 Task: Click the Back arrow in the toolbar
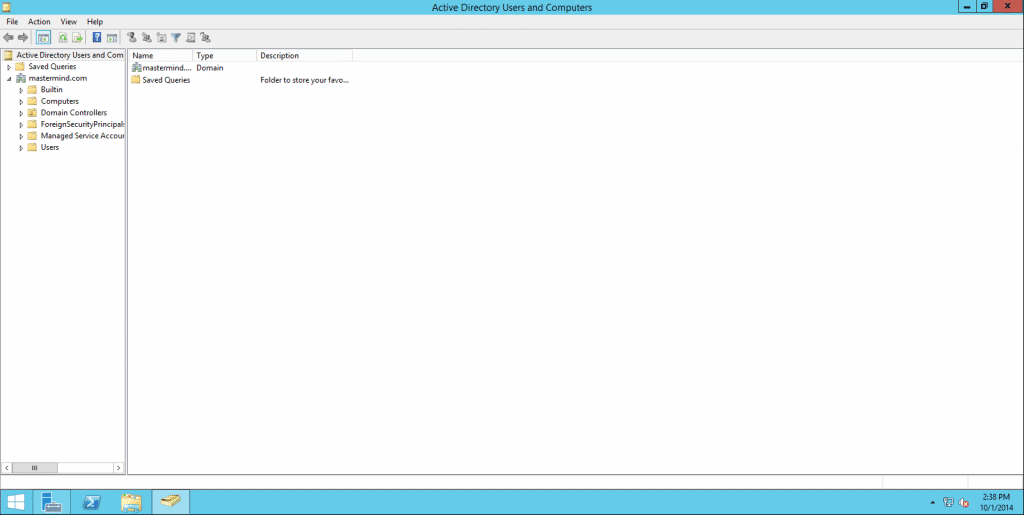[x=9, y=37]
